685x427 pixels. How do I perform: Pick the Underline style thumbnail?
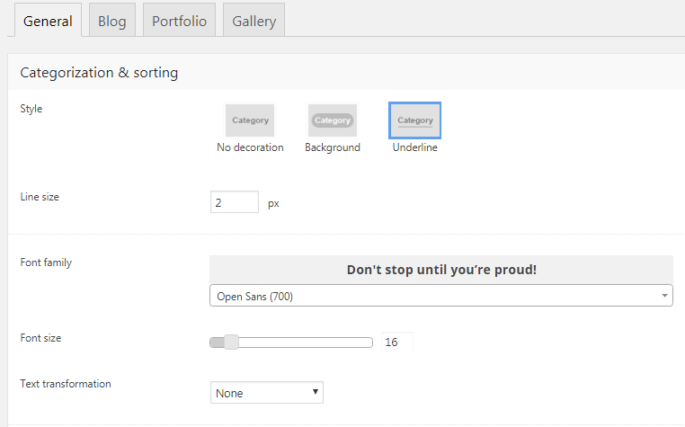(415, 120)
